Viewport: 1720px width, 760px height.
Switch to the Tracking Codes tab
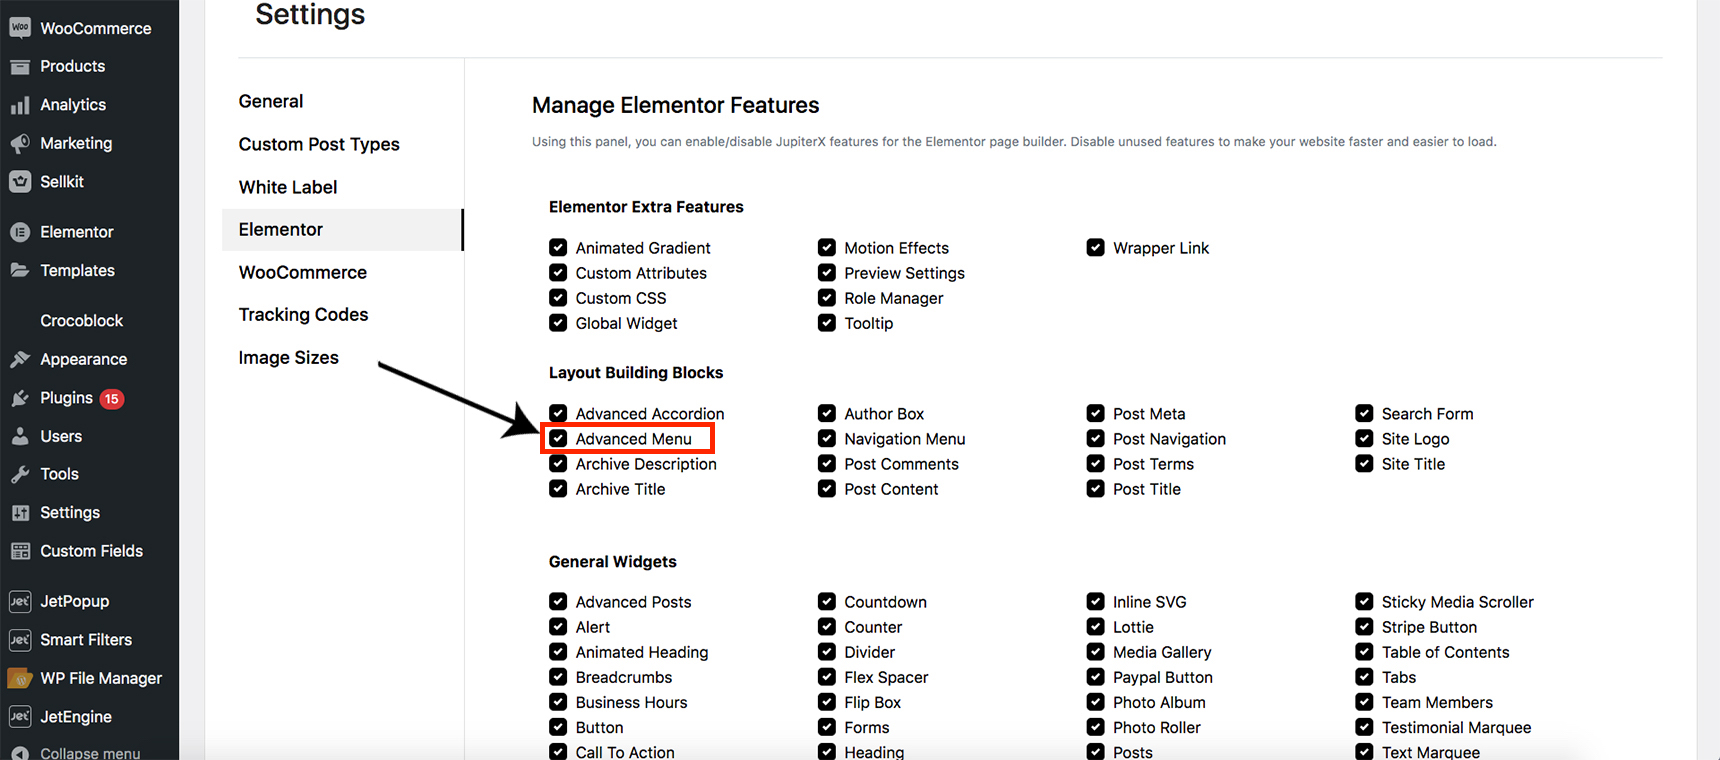click(304, 315)
